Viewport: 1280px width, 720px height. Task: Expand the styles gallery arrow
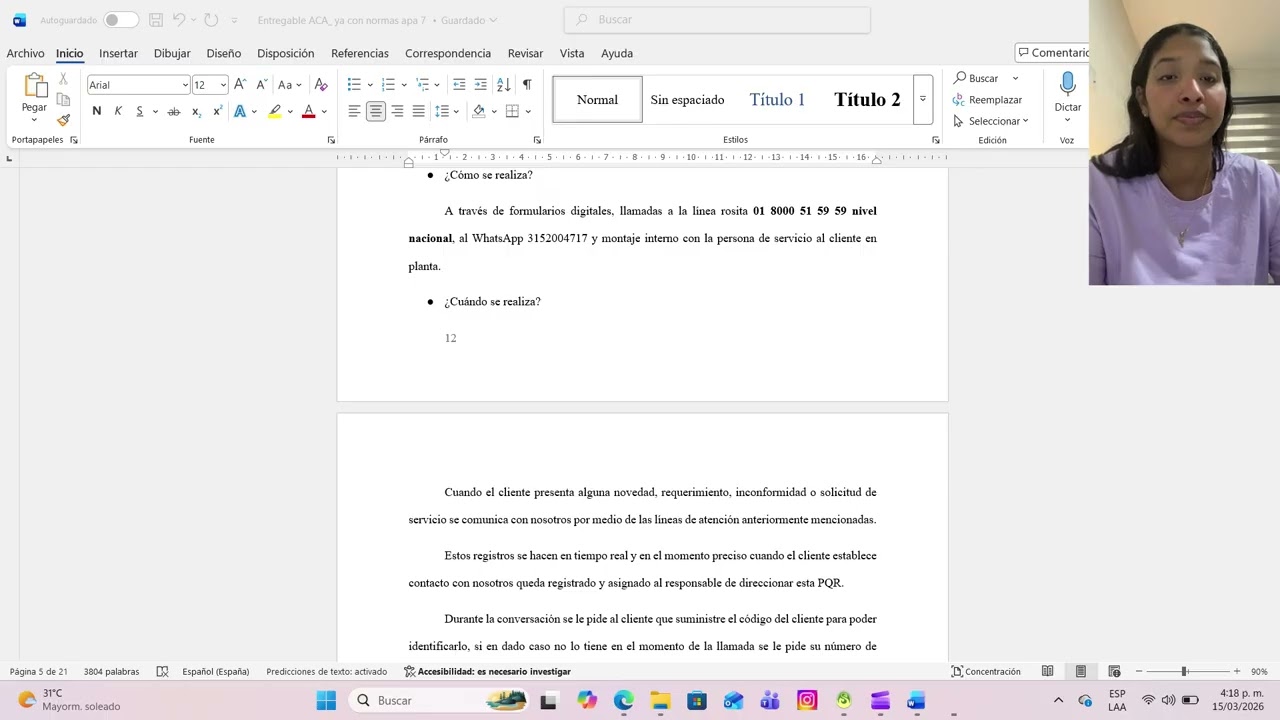pyautogui.click(x=922, y=99)
